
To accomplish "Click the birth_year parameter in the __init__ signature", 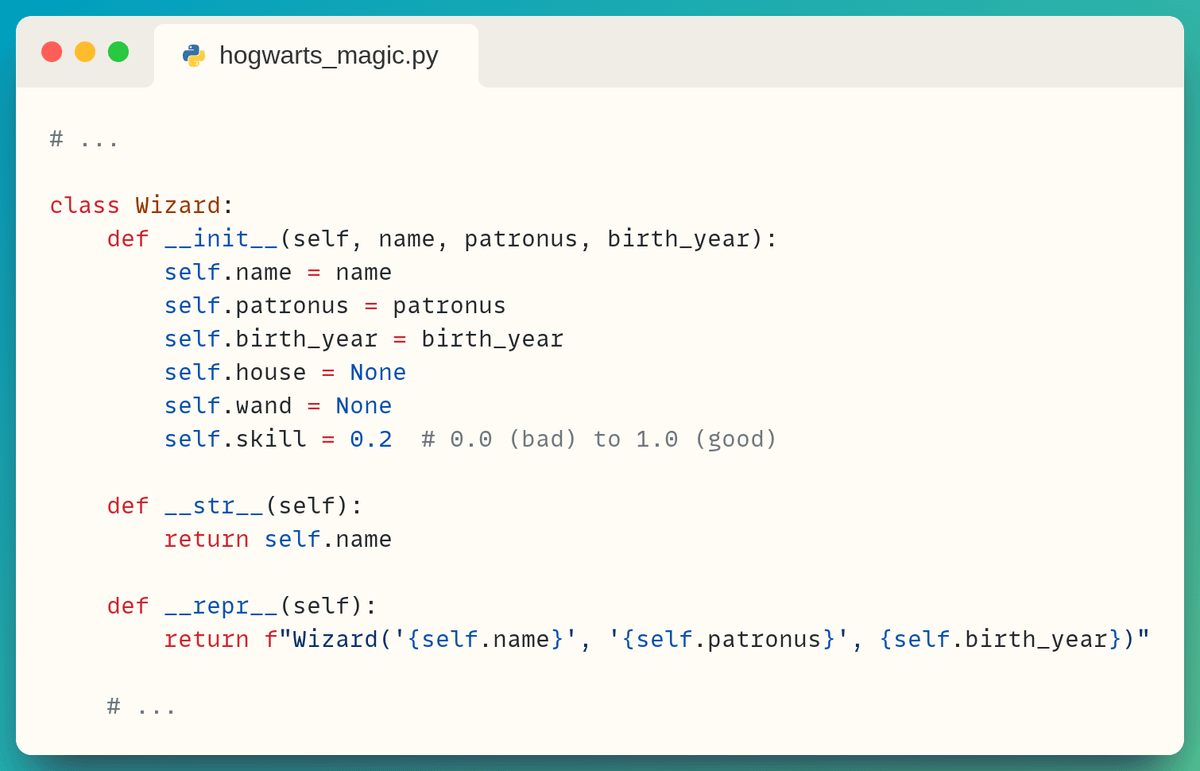I will pos(678,239).
